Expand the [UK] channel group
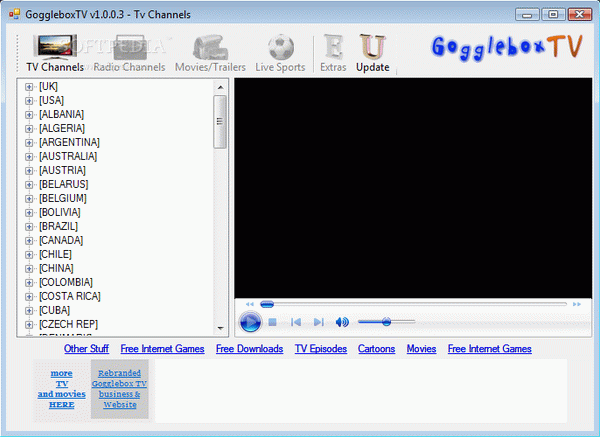This screenshot has width=600, height=437. pos(29,87)
